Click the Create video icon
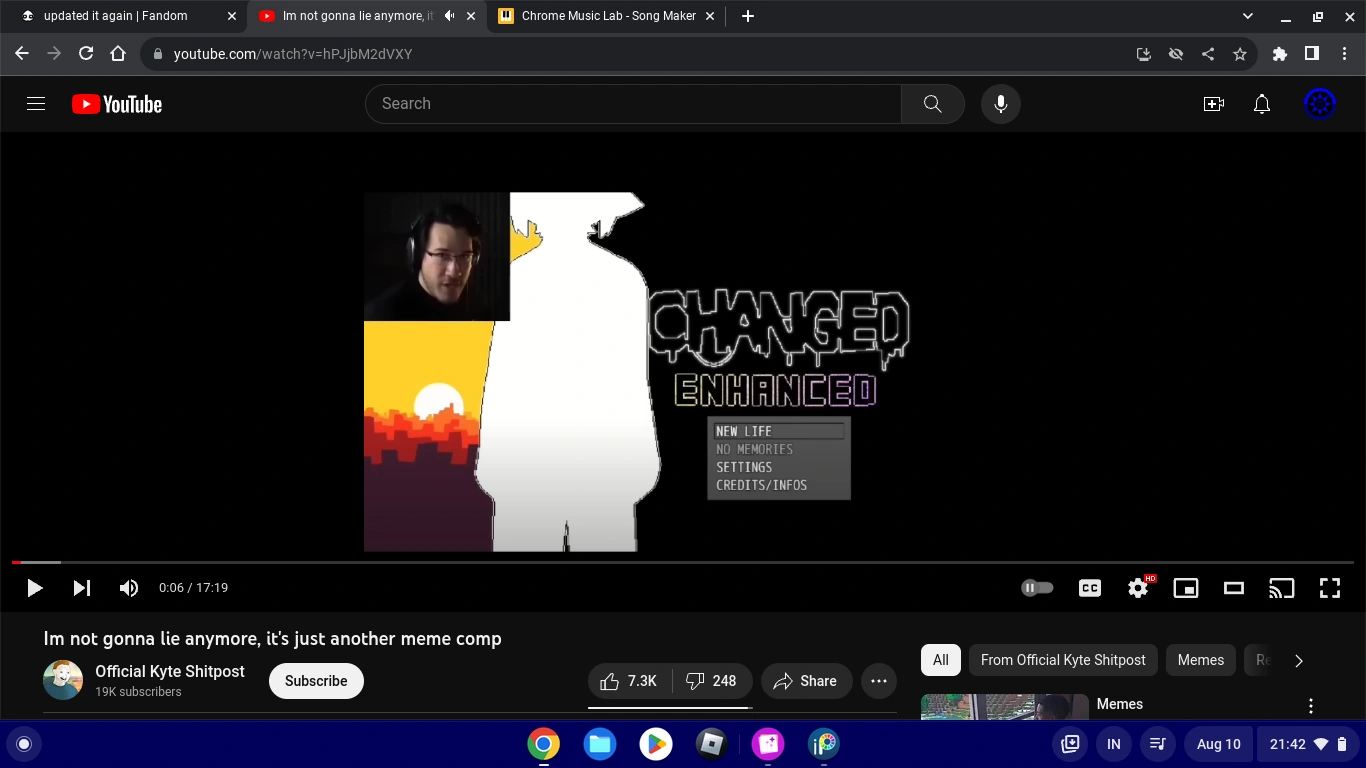1366x768 pixels. [x=1213, y=103]
